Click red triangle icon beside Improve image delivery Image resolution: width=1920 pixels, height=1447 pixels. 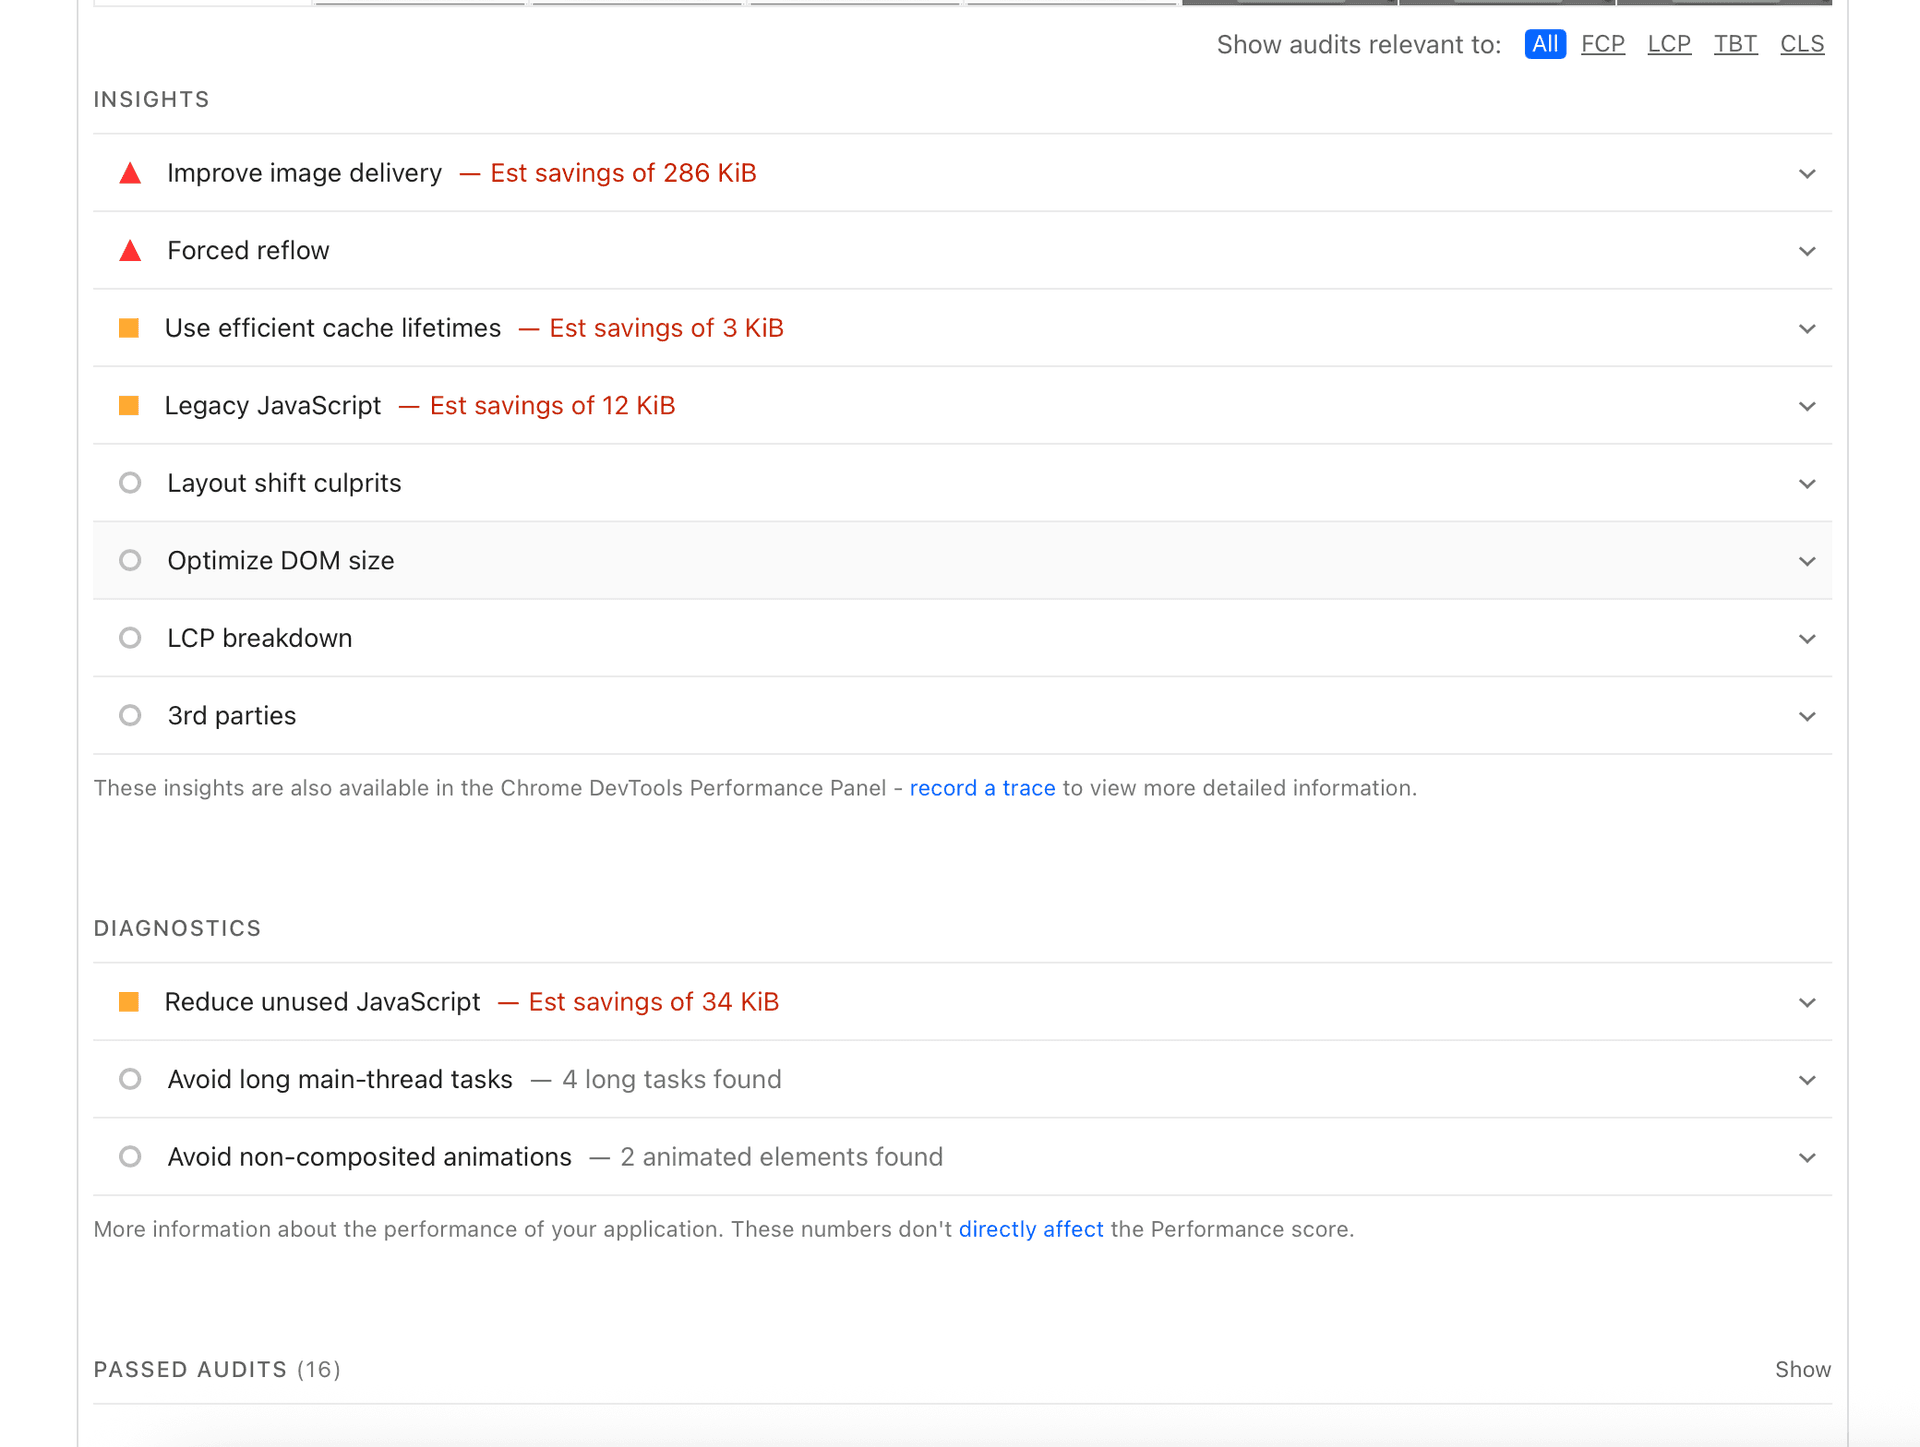tap(130, 174)
